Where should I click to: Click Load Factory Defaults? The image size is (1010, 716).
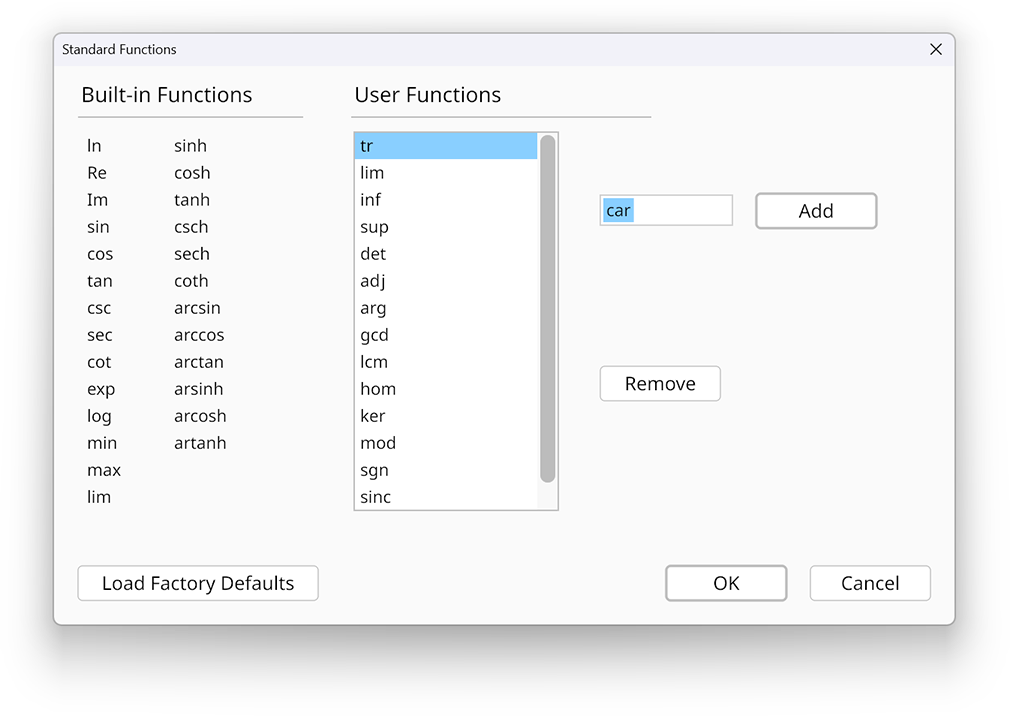[x=197, y=583]
